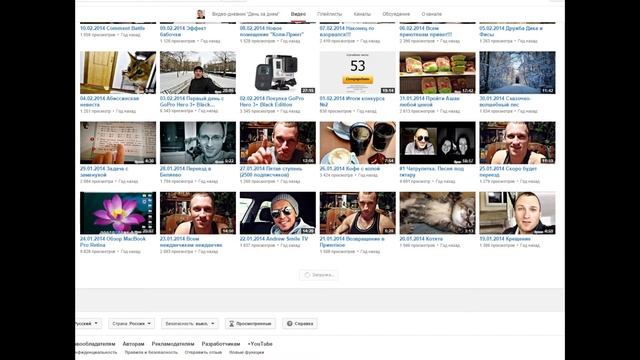Open 'Отправить отзыв' footer link
Image resolution: width=640 pixels, height=360 pixels.
pyautogui.click(x=203, y=352)
